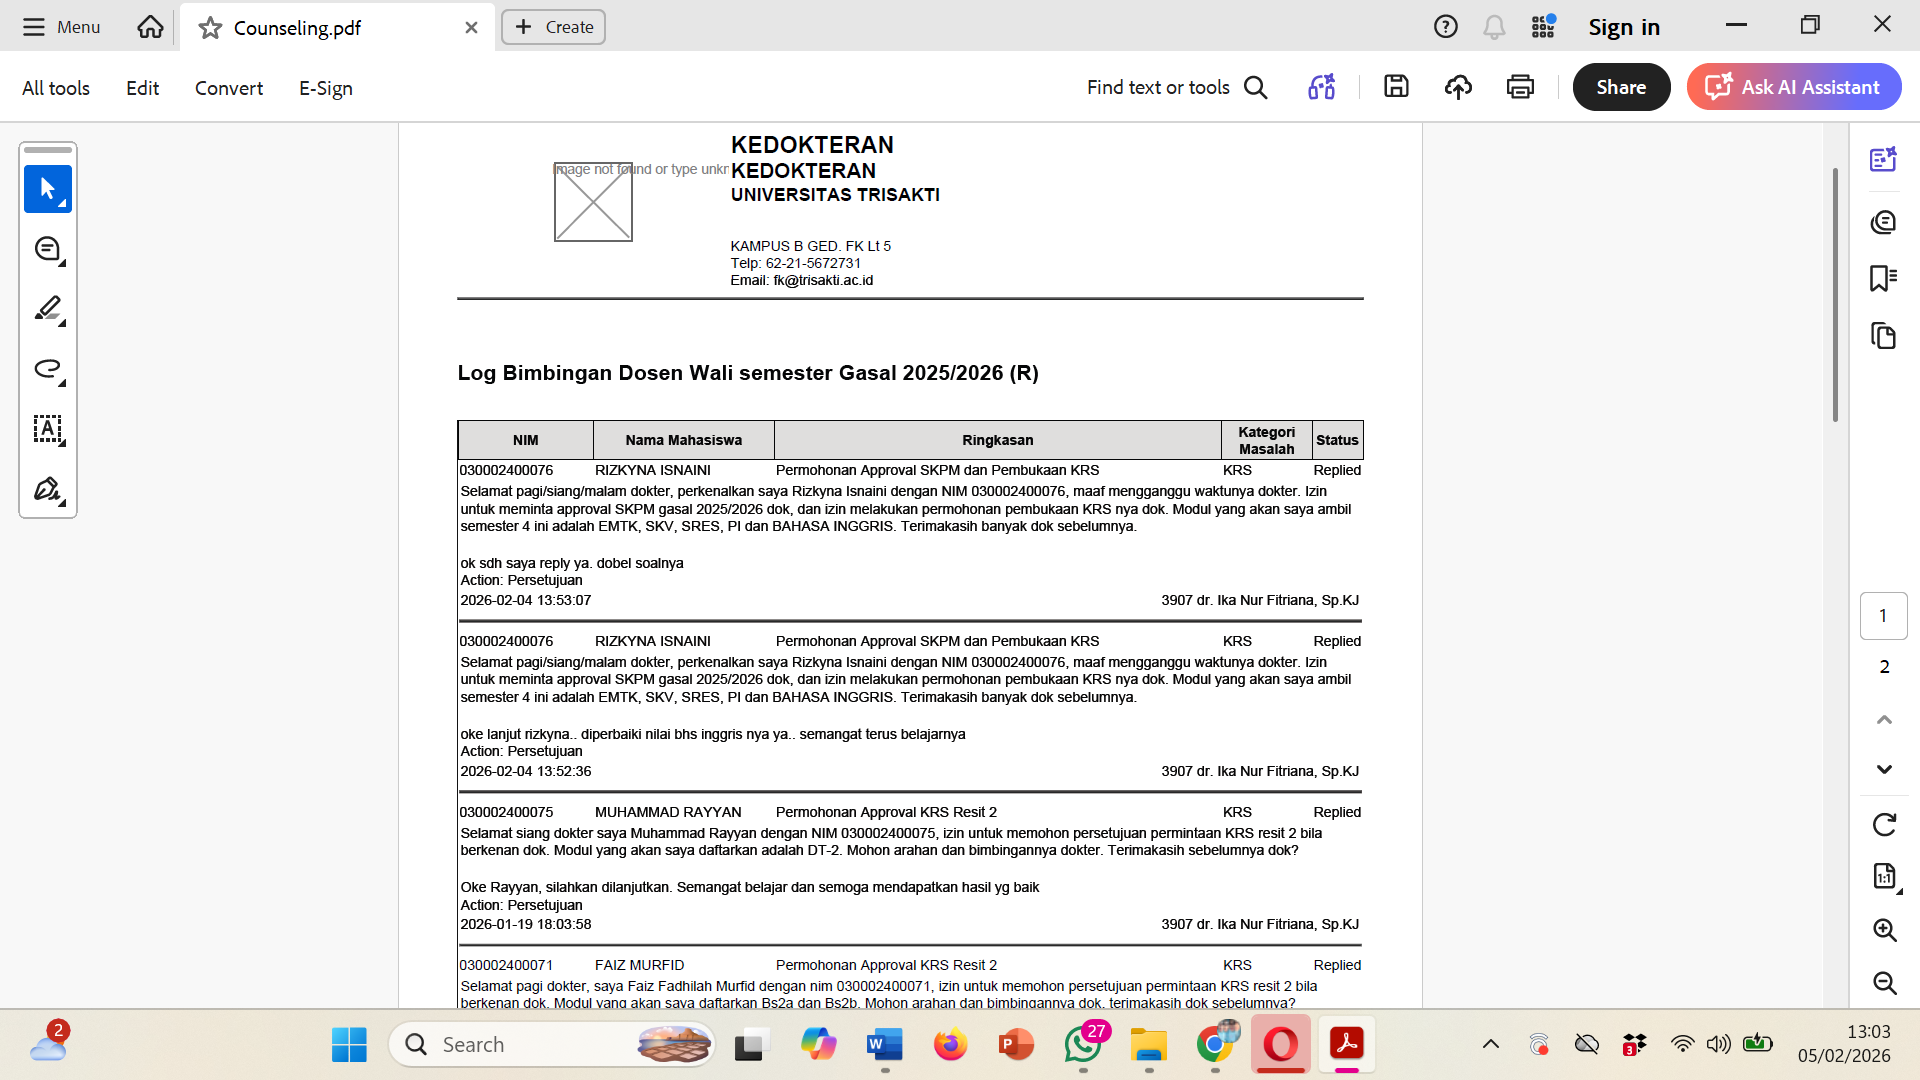This screenshot has width=1920, height=1080.
Task: Choose the freehand draw lasso tool
Action: tap(47, 369)
